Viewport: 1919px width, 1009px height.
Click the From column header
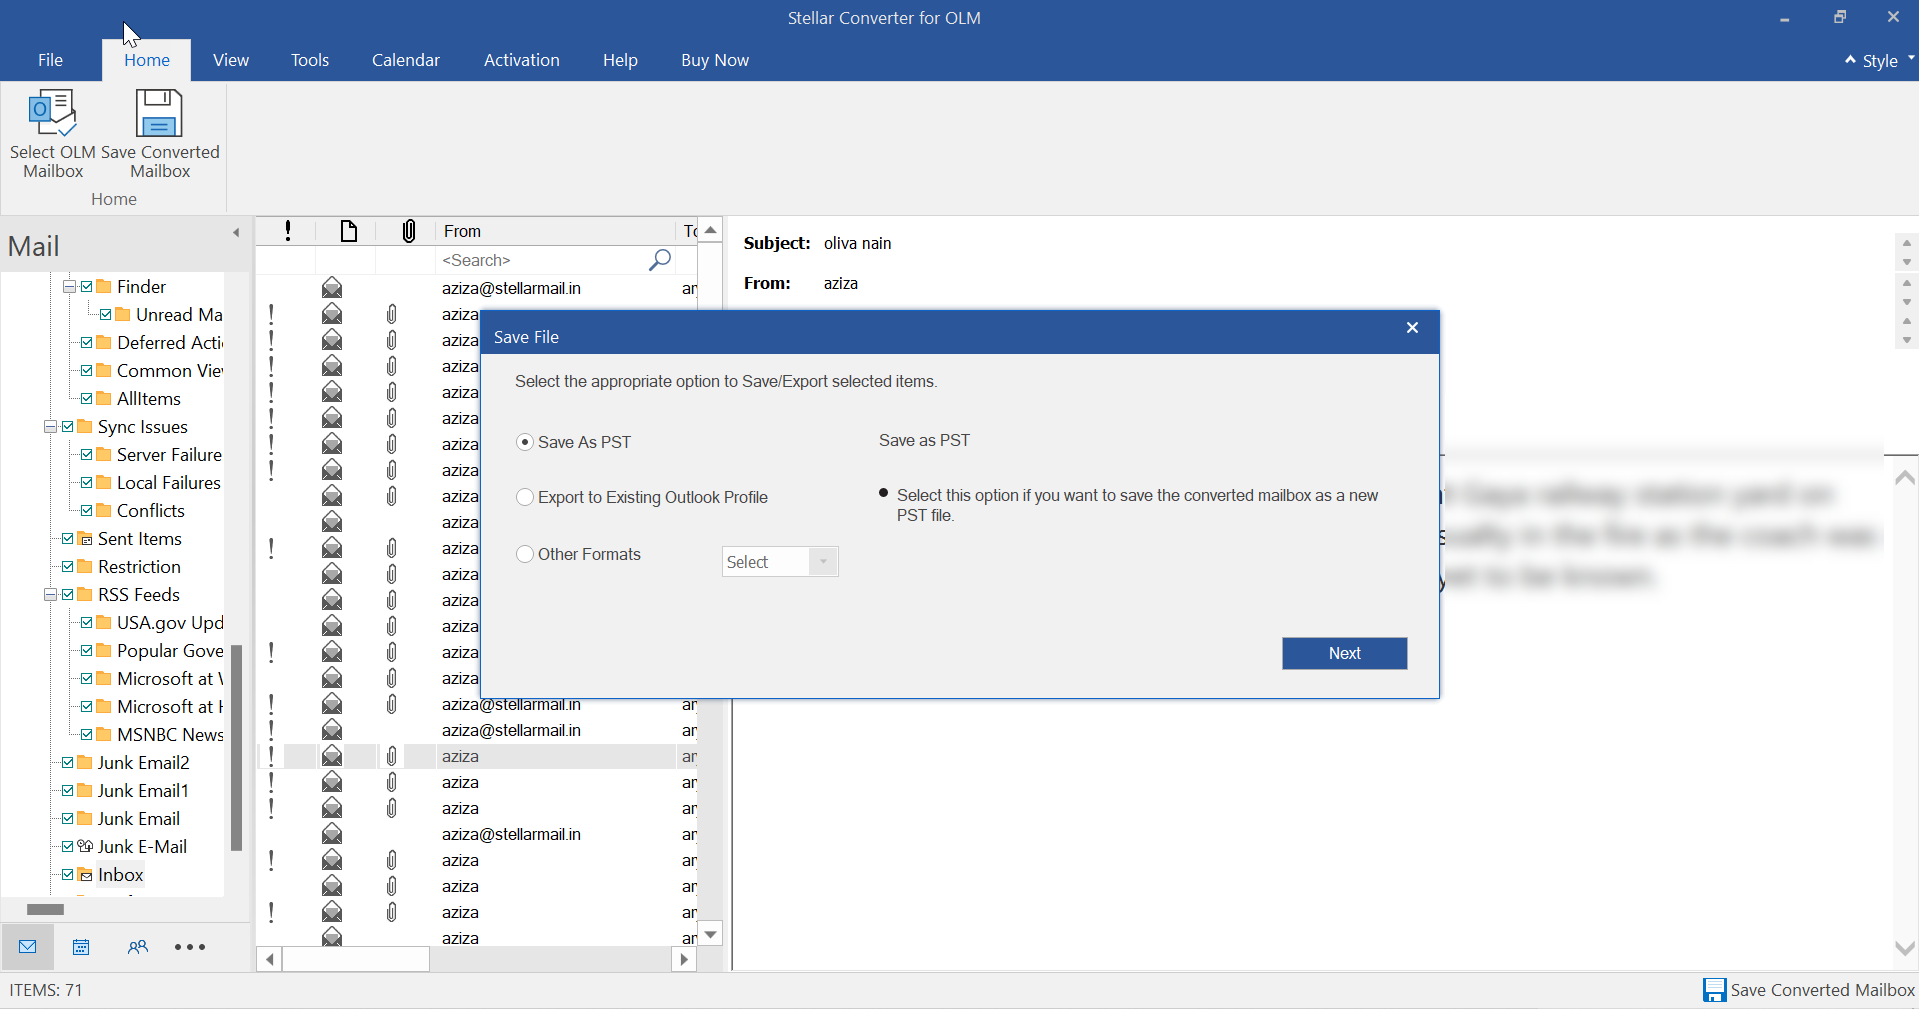pyautogui.click(x=556, y=231)
